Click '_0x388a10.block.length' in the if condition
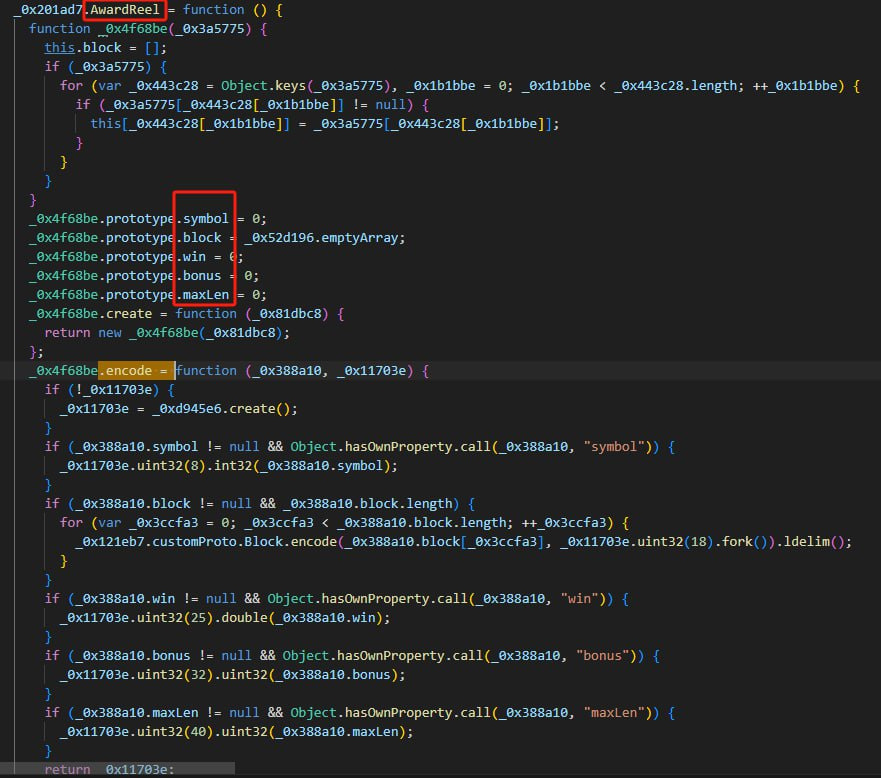Screen dimensions: 881x778 click(x=367, y=503)
